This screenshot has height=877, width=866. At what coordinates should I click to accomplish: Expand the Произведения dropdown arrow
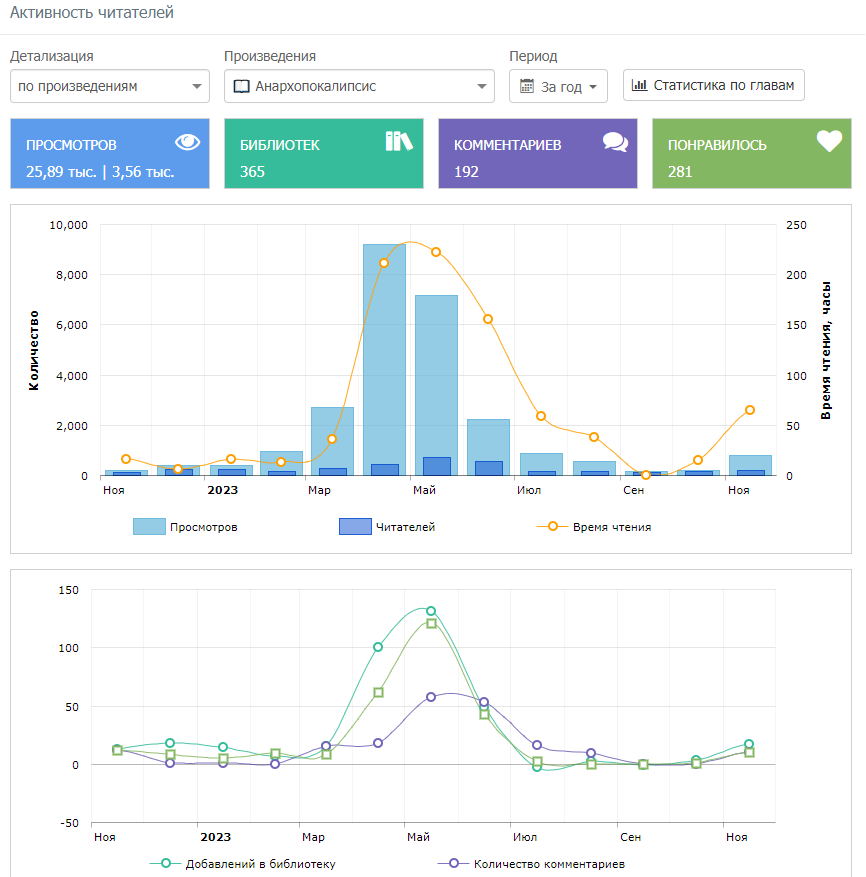(x=483, y=86)
